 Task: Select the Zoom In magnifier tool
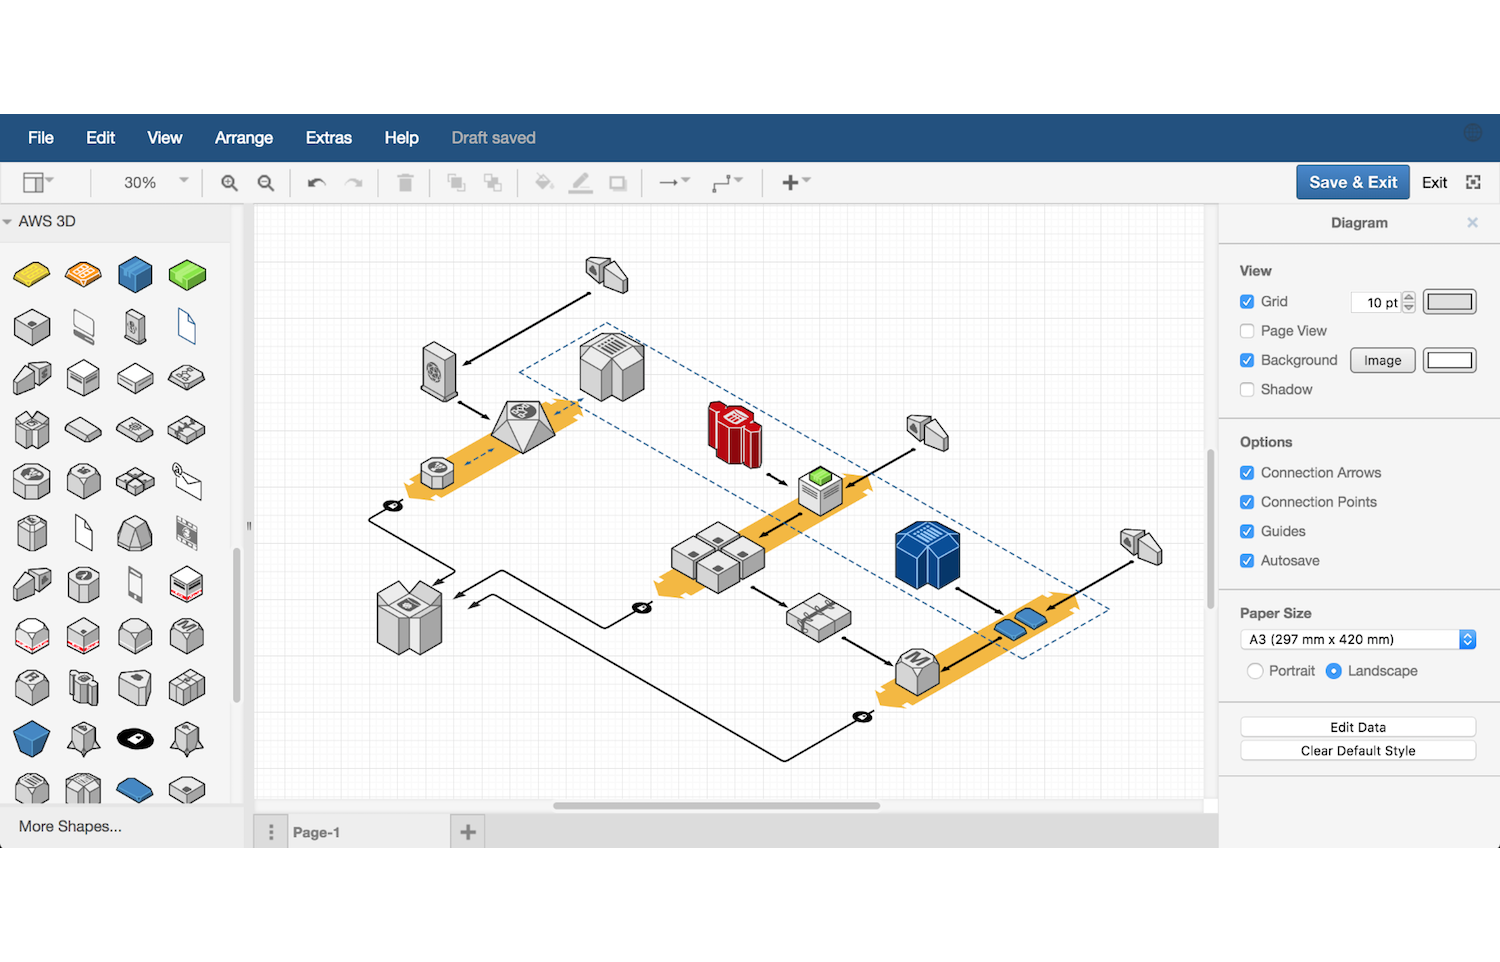(229, 182)
